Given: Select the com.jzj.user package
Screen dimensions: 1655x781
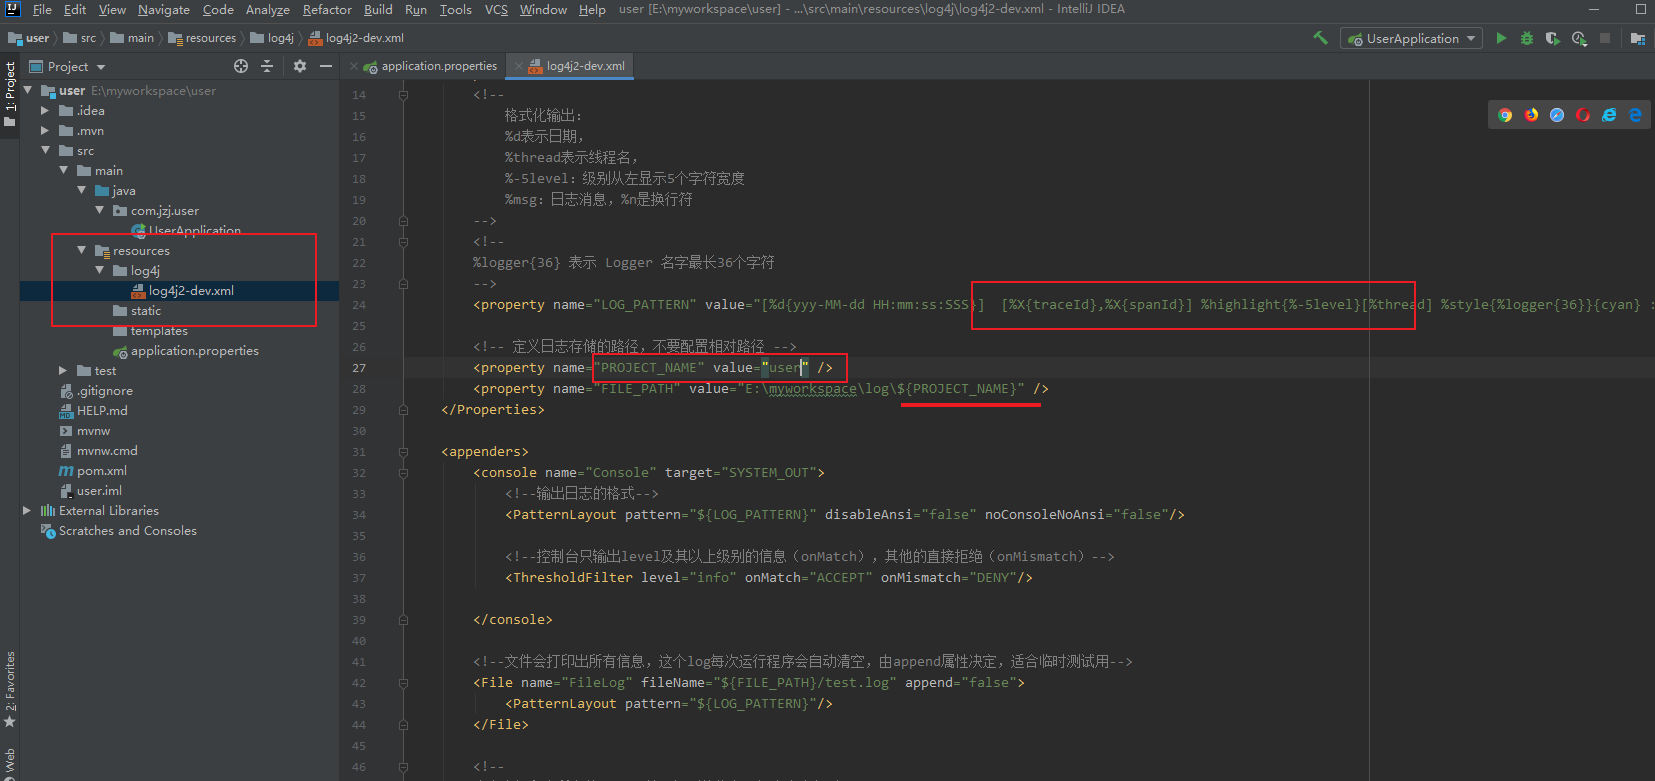Looking at the screenshot, I should tap(164, 211).
